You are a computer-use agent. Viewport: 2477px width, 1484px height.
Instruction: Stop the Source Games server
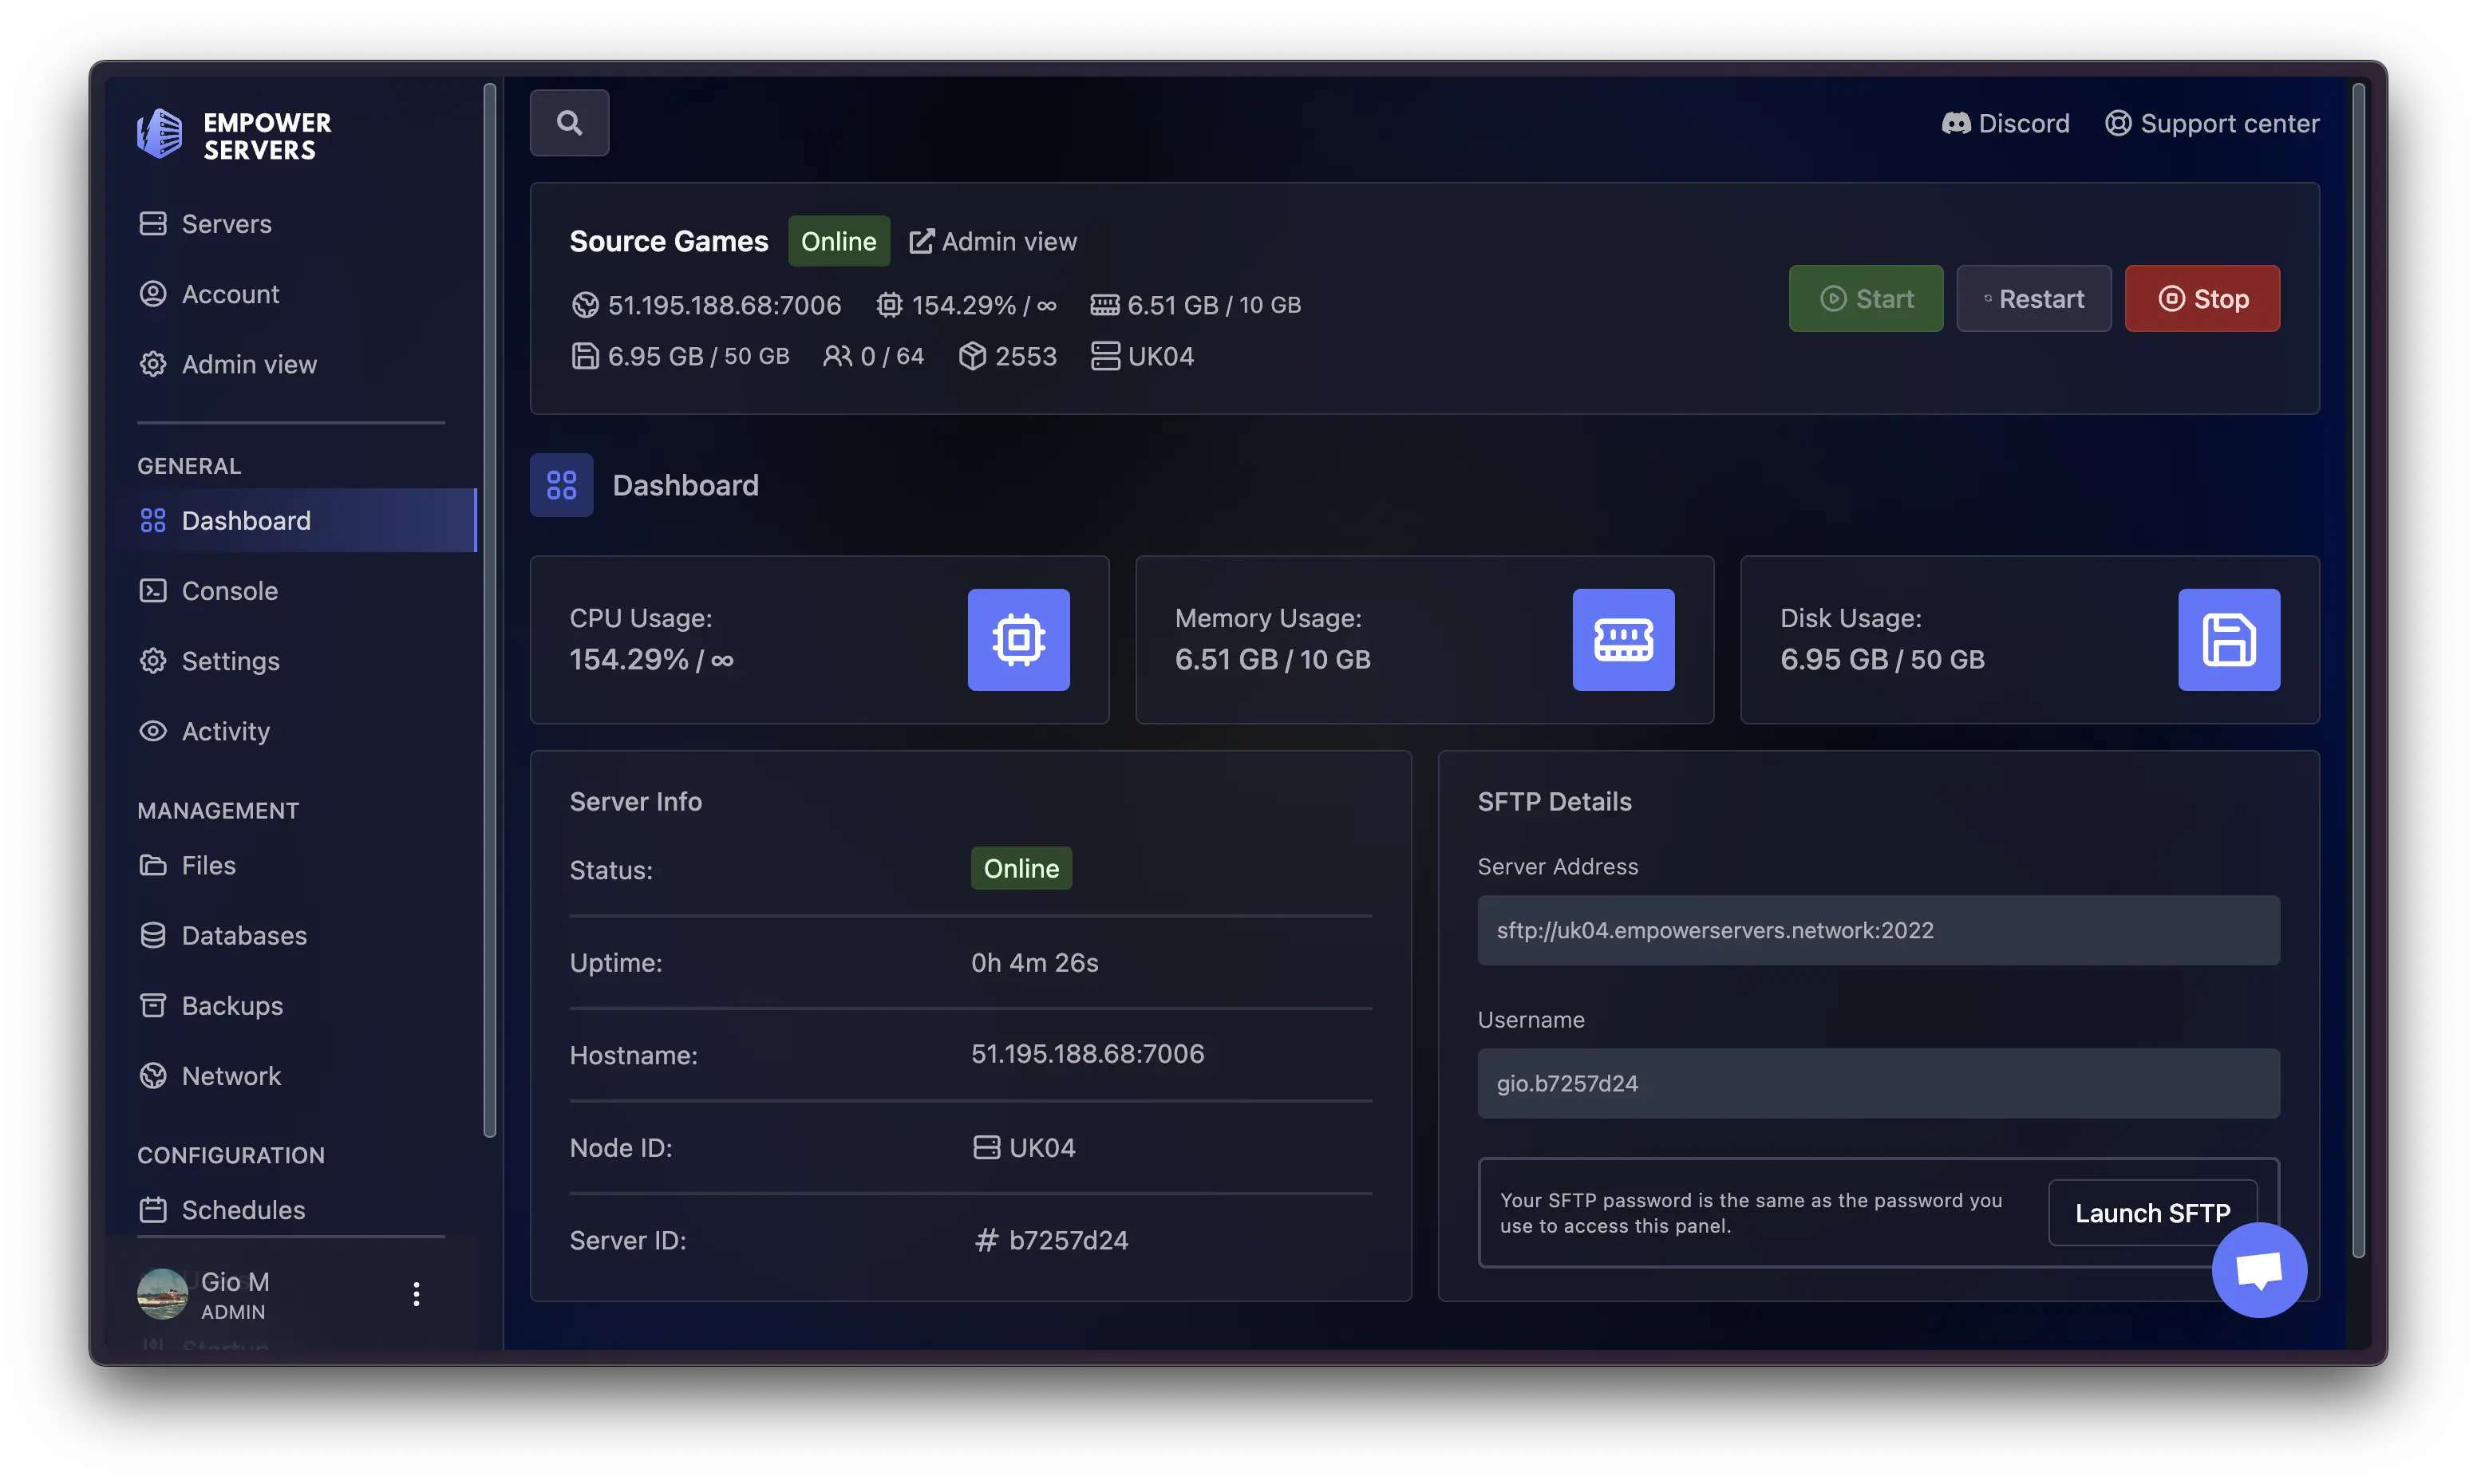tap(2202, 298)
